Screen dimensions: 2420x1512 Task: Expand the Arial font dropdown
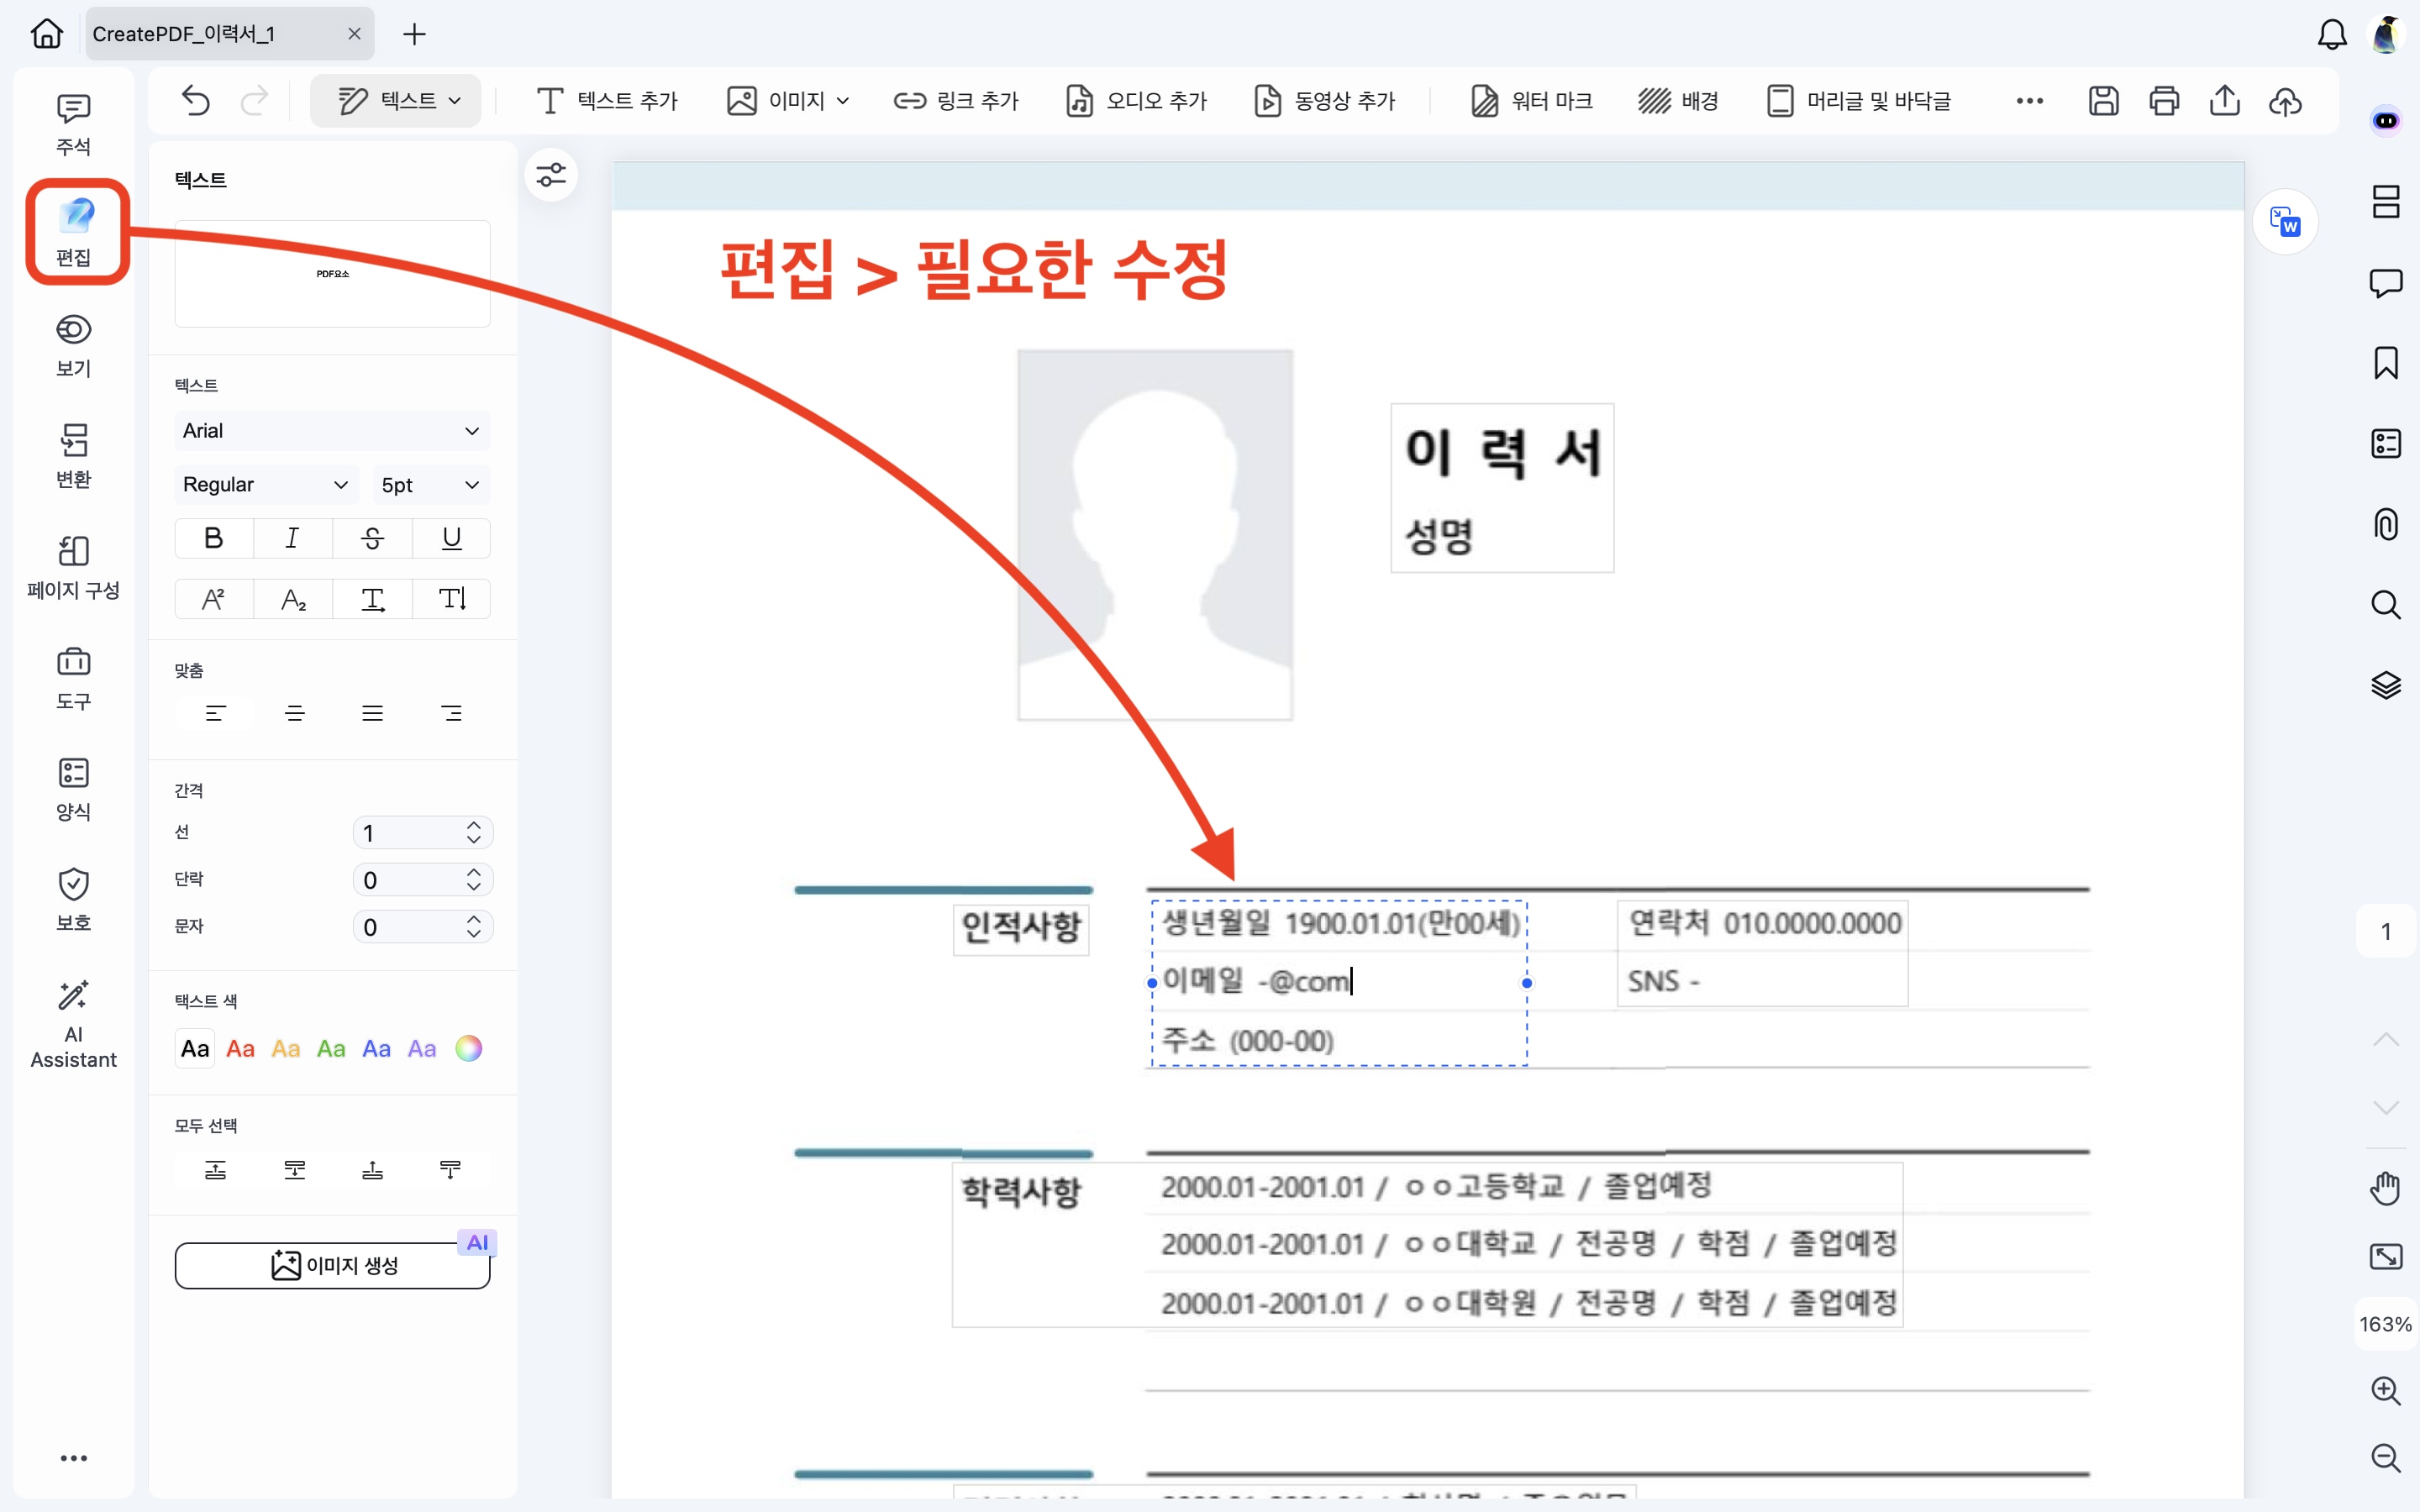pyautogui.click(x=331, y=431)
